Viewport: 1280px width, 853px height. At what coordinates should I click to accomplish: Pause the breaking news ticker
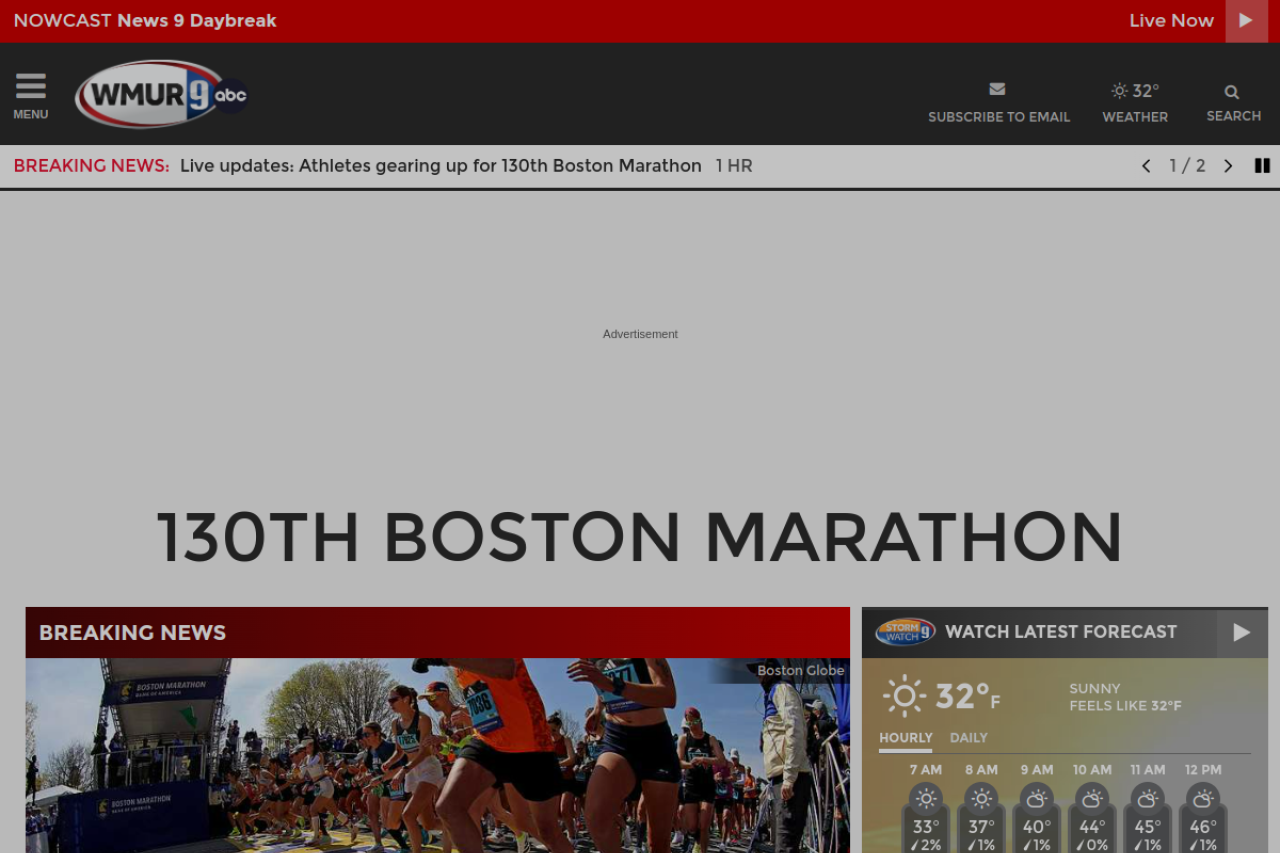[x=1262, y=166]
